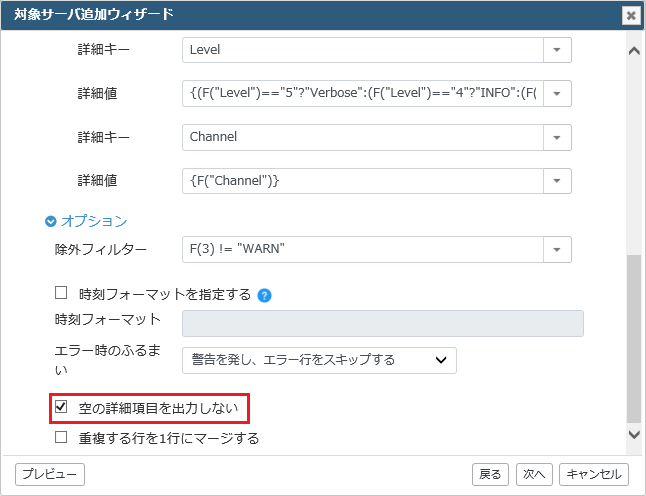The height and width of the screenshot is (496, 646).
Task: Click in the Verbose expression value field
Action: (363, 94)
